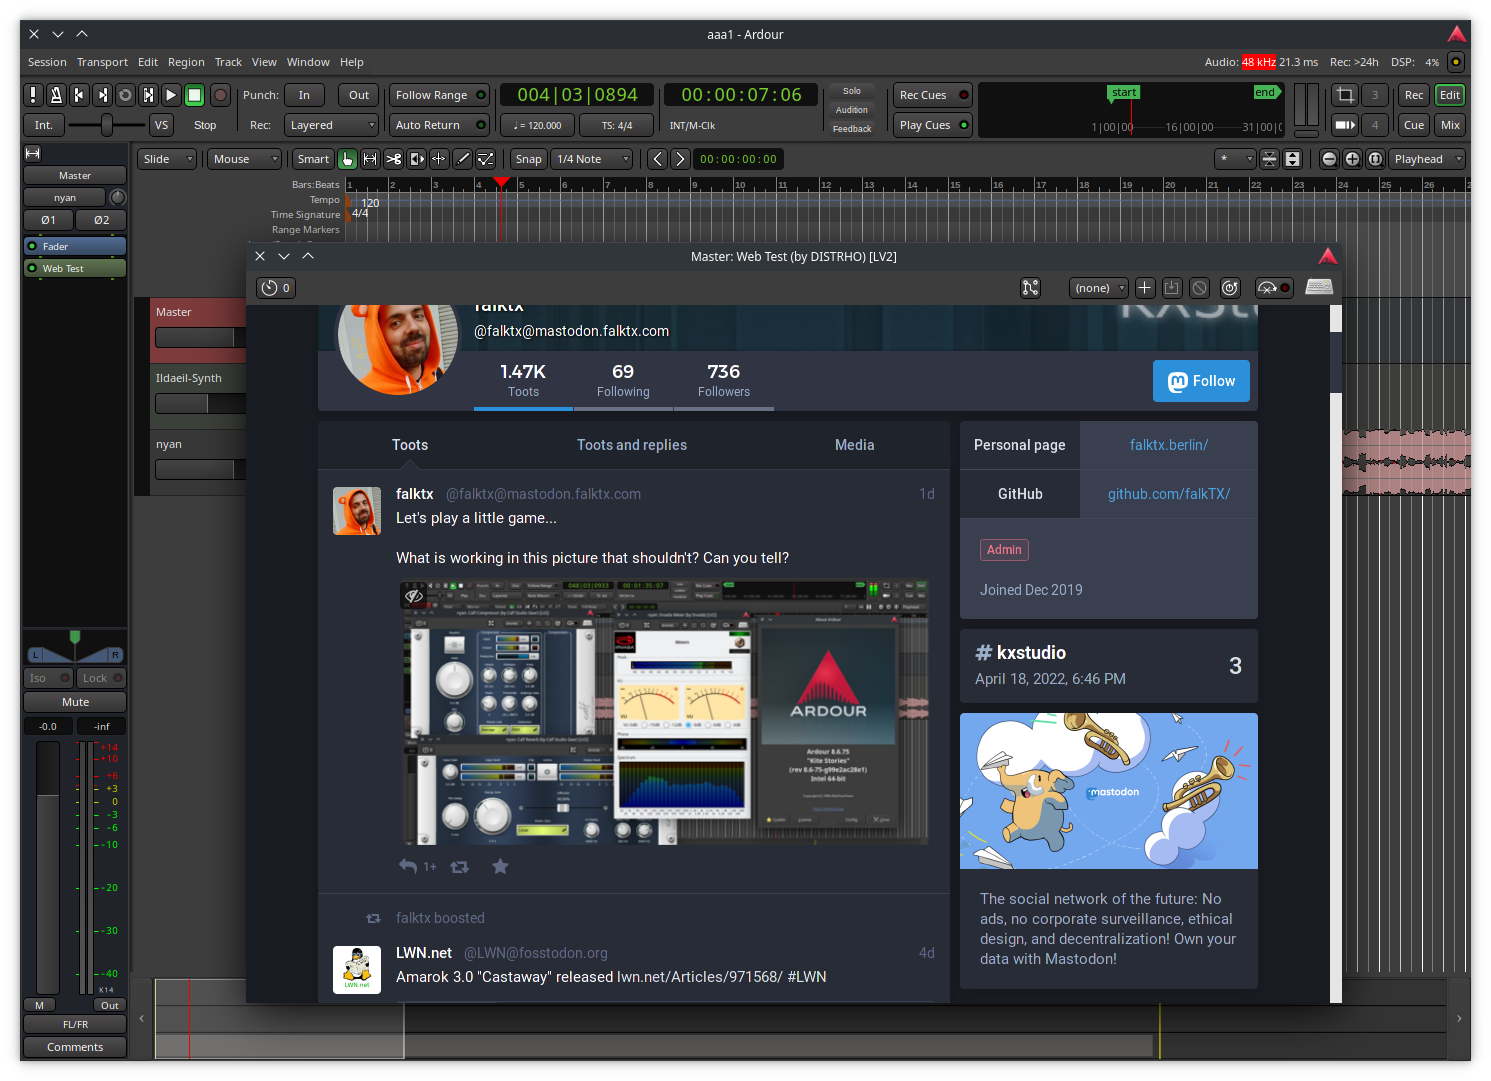Toggle Play Cues
Viewport: 1491px width, 1081px height.
click(932, 125)
